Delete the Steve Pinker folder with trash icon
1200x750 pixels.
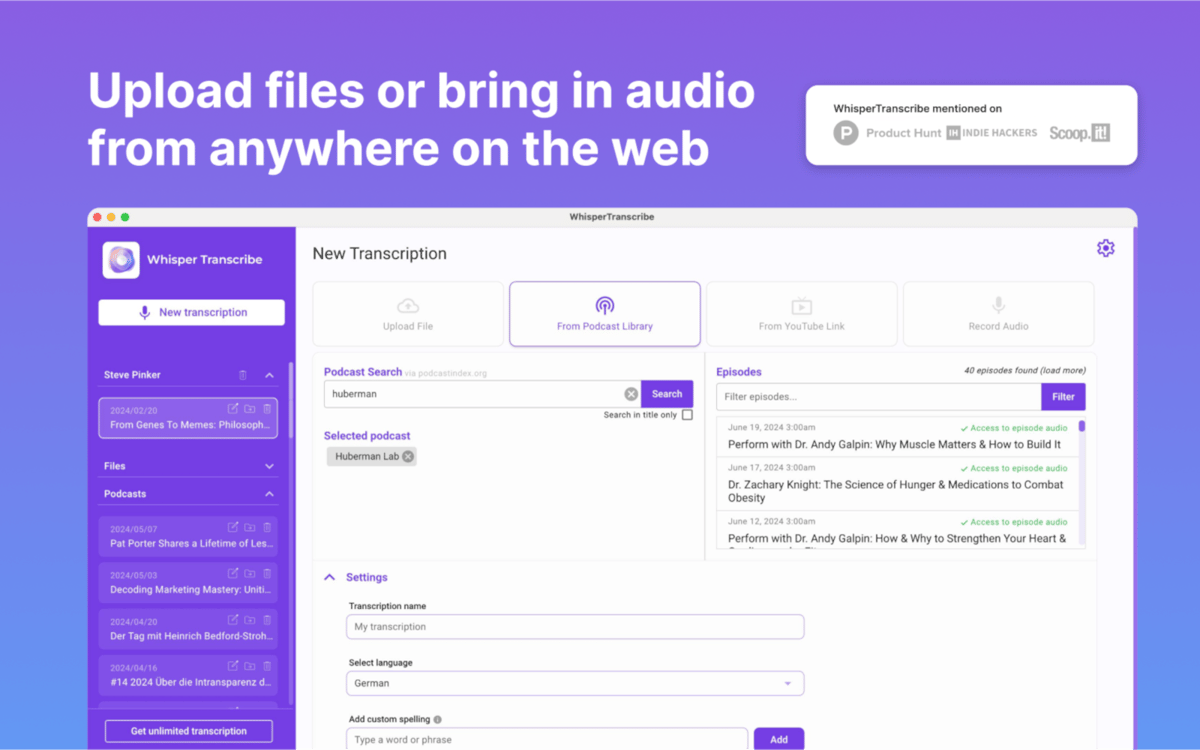pos(242,375)
